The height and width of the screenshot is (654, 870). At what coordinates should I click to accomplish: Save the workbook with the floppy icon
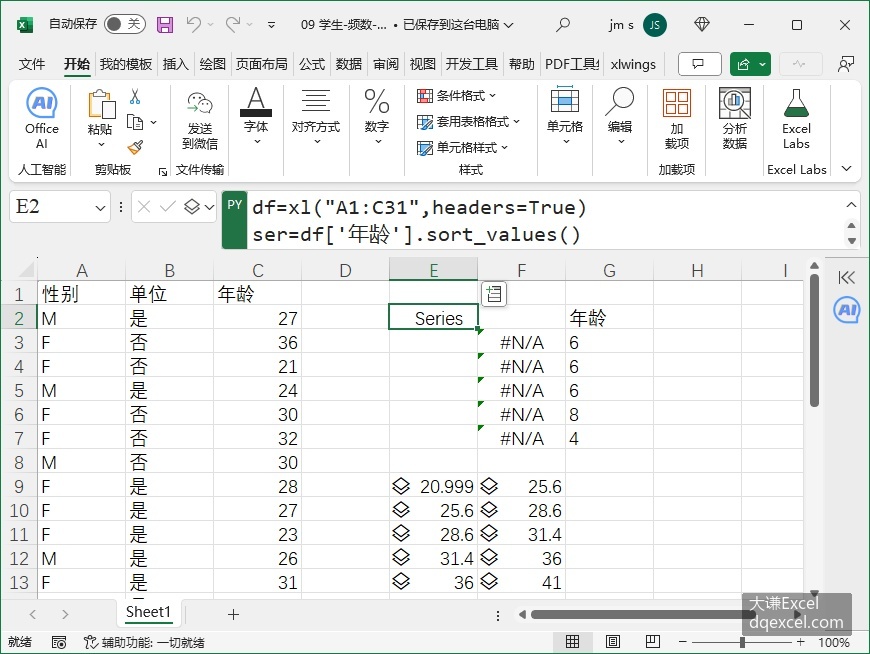[165, 24]
